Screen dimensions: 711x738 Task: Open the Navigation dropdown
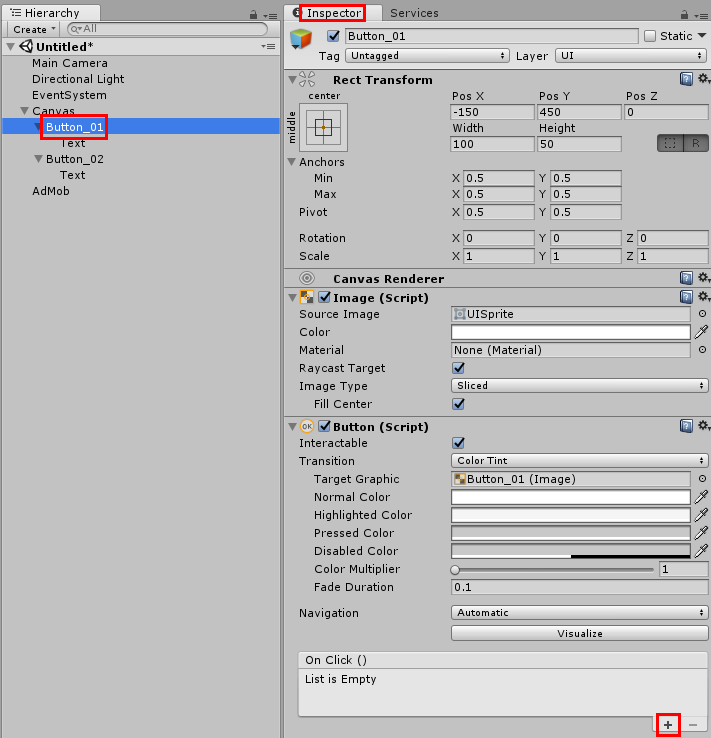pos(579,613)
